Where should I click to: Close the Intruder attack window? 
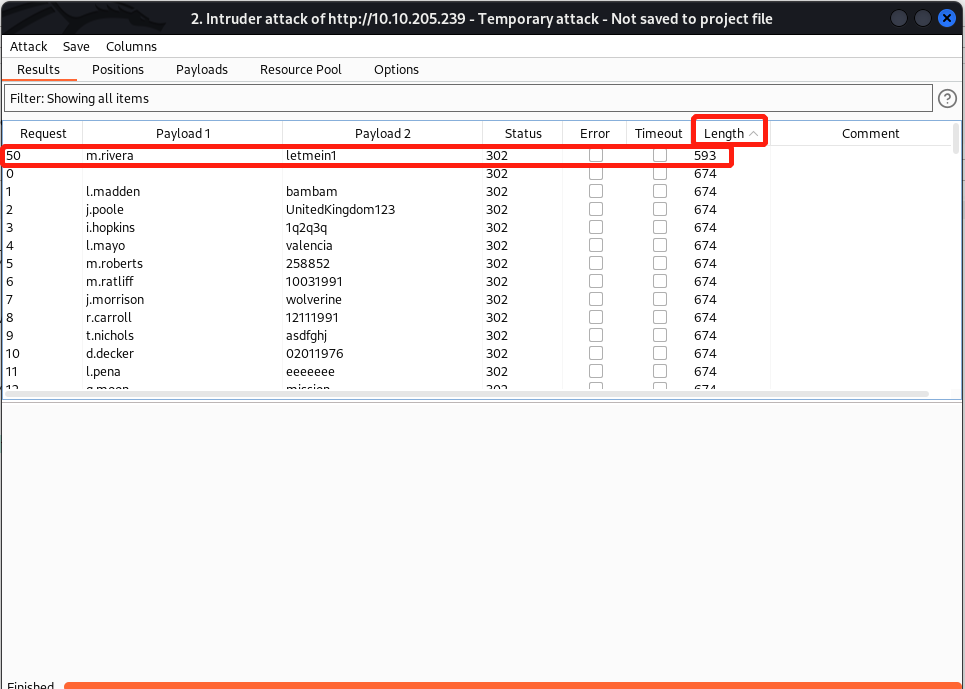946,19
